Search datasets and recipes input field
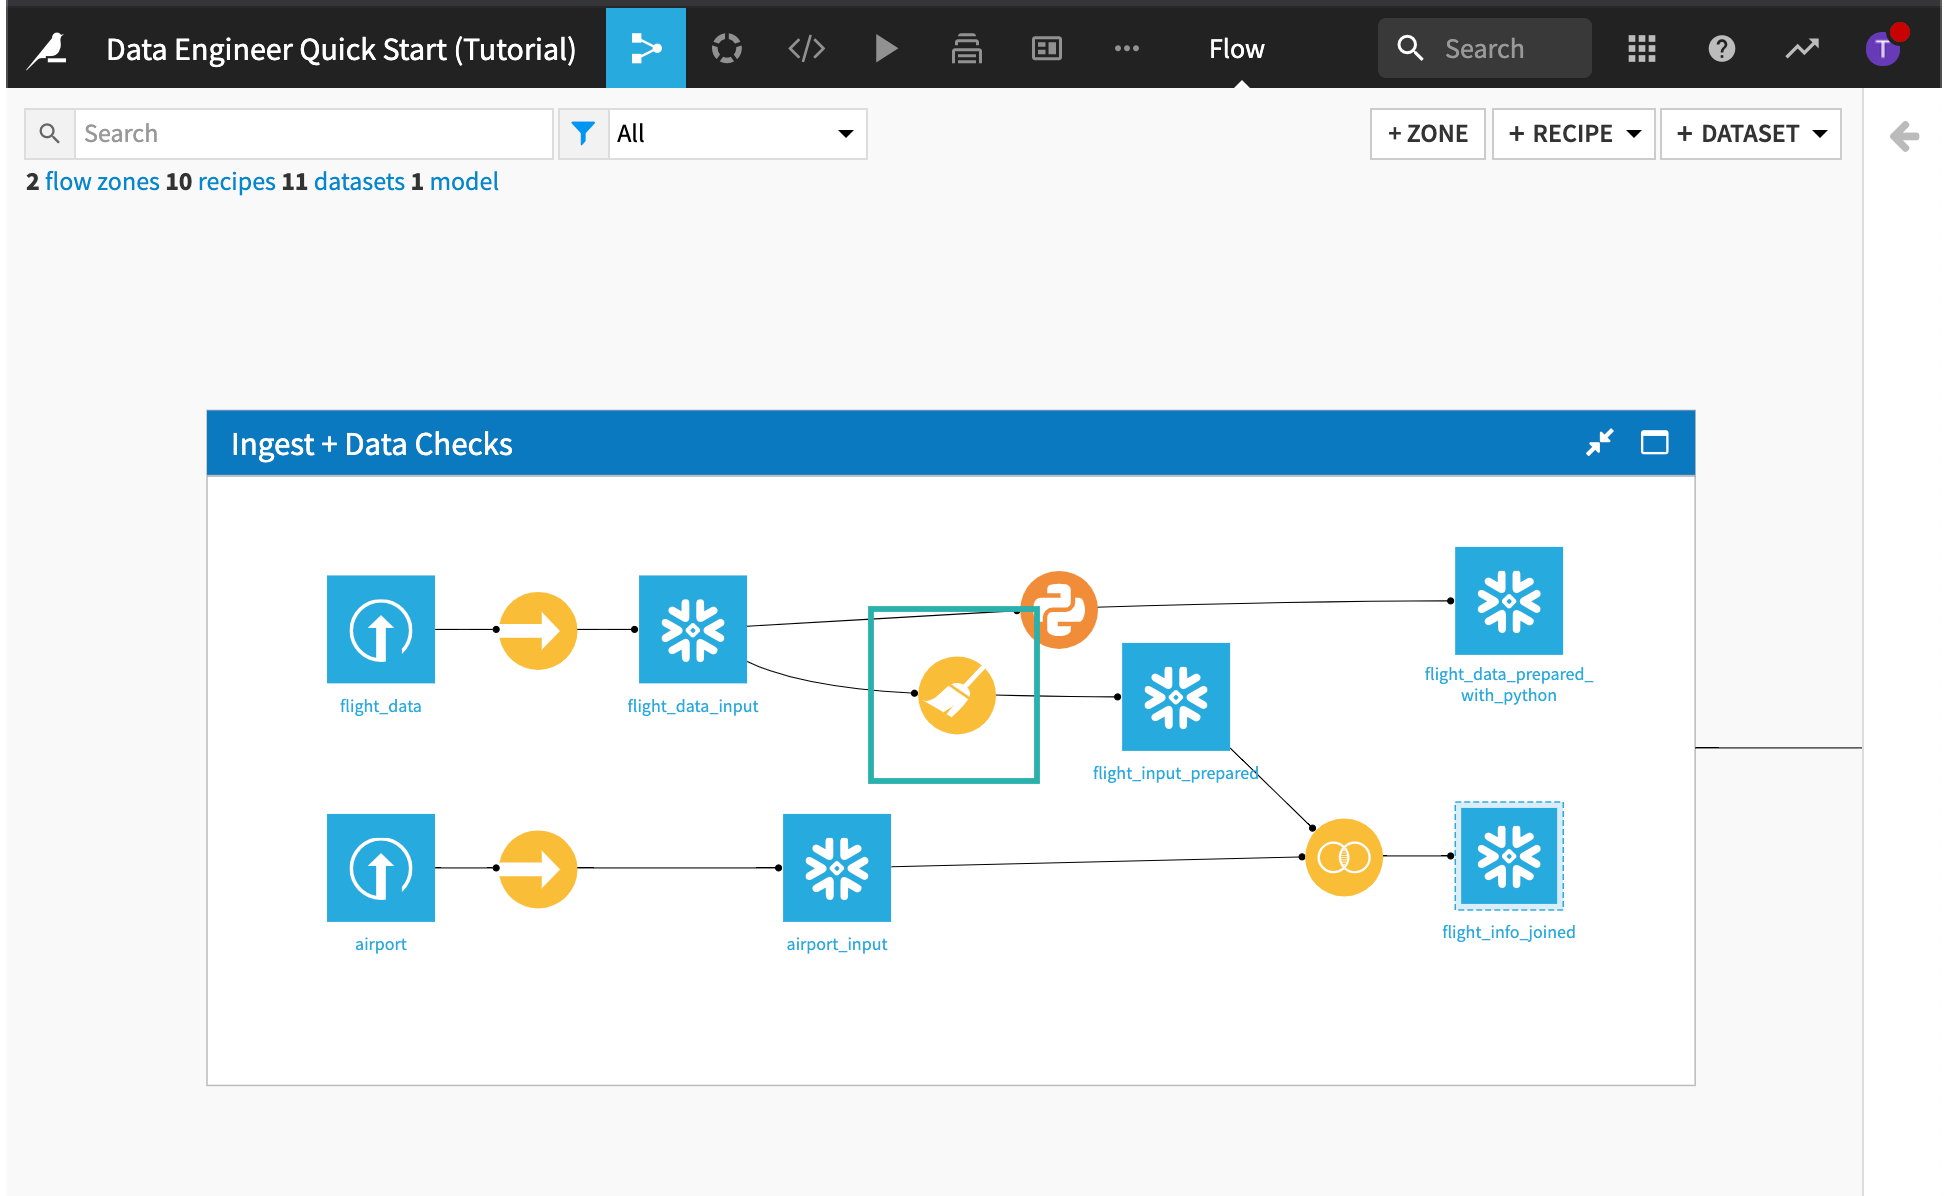 [x=313, y=134]
